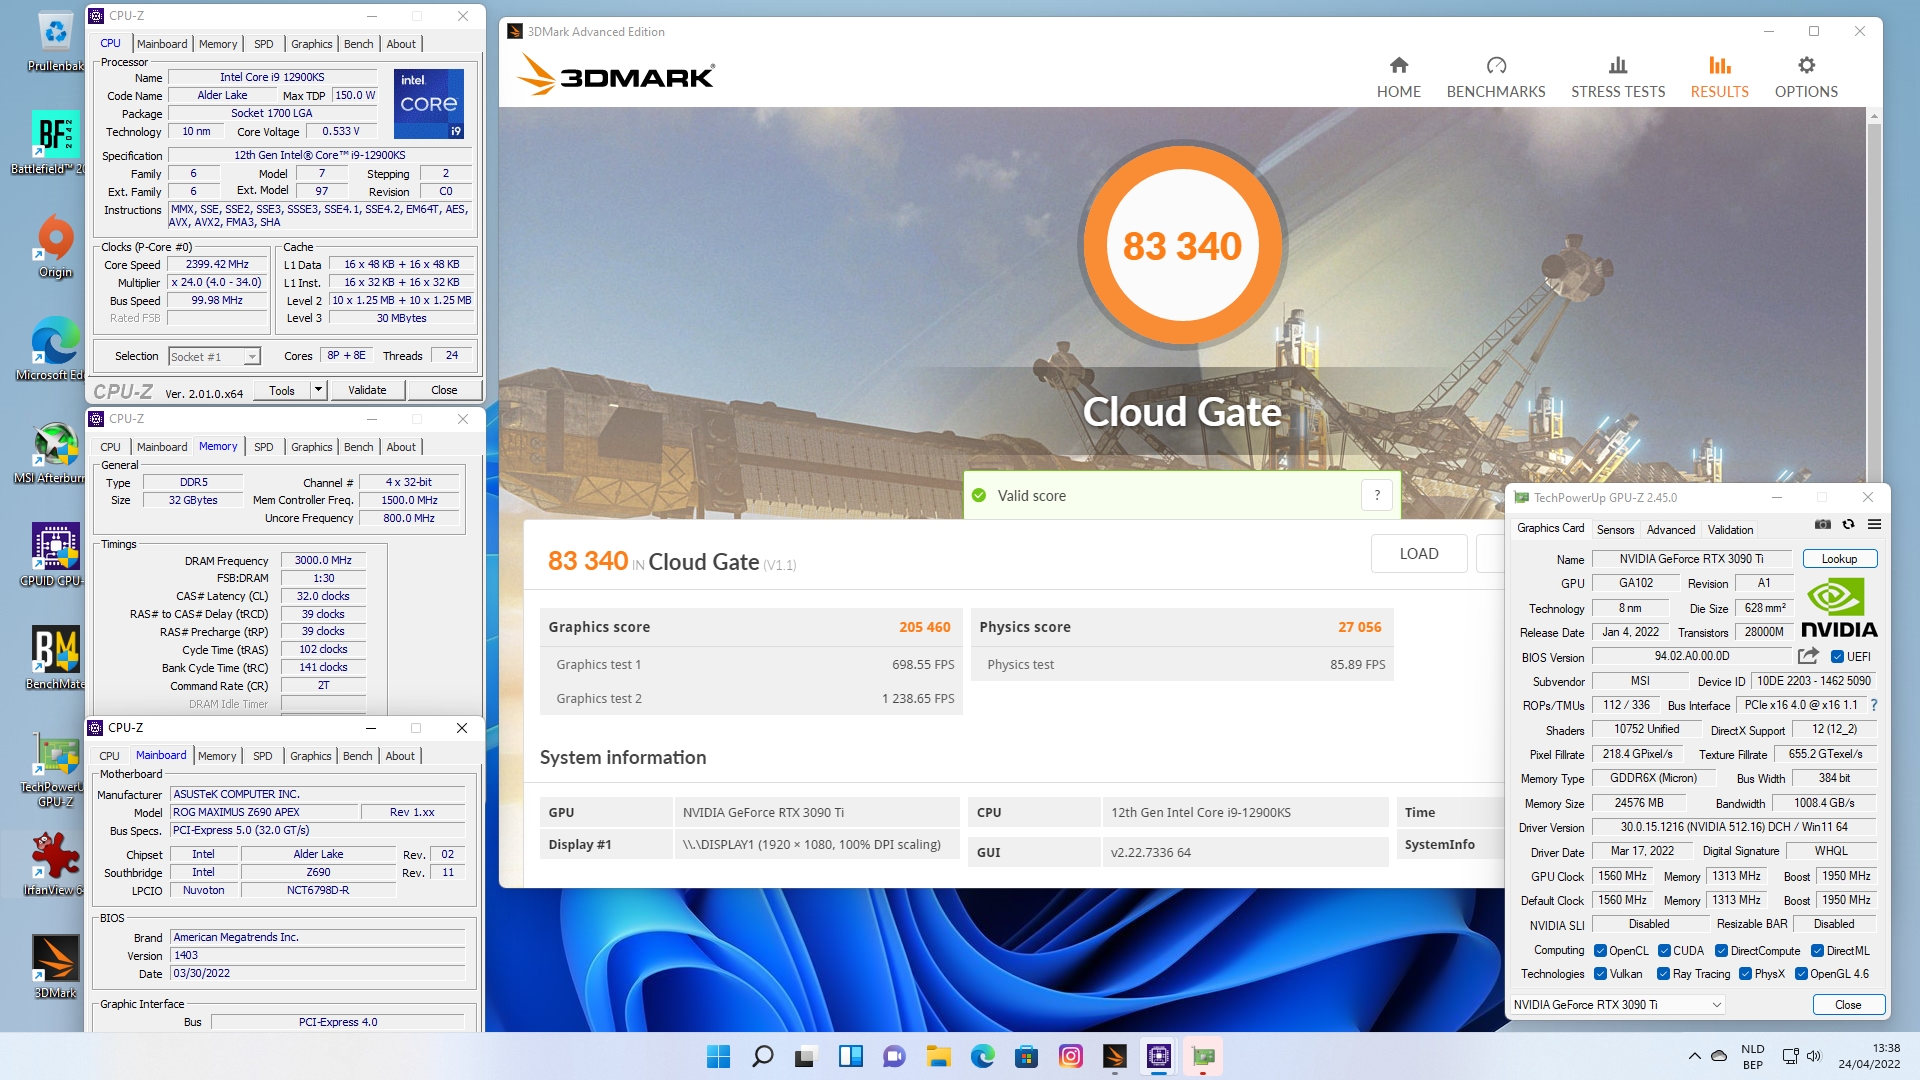
Task: Click the question mark beside Valid score
Action: (x=1377, y=495)
